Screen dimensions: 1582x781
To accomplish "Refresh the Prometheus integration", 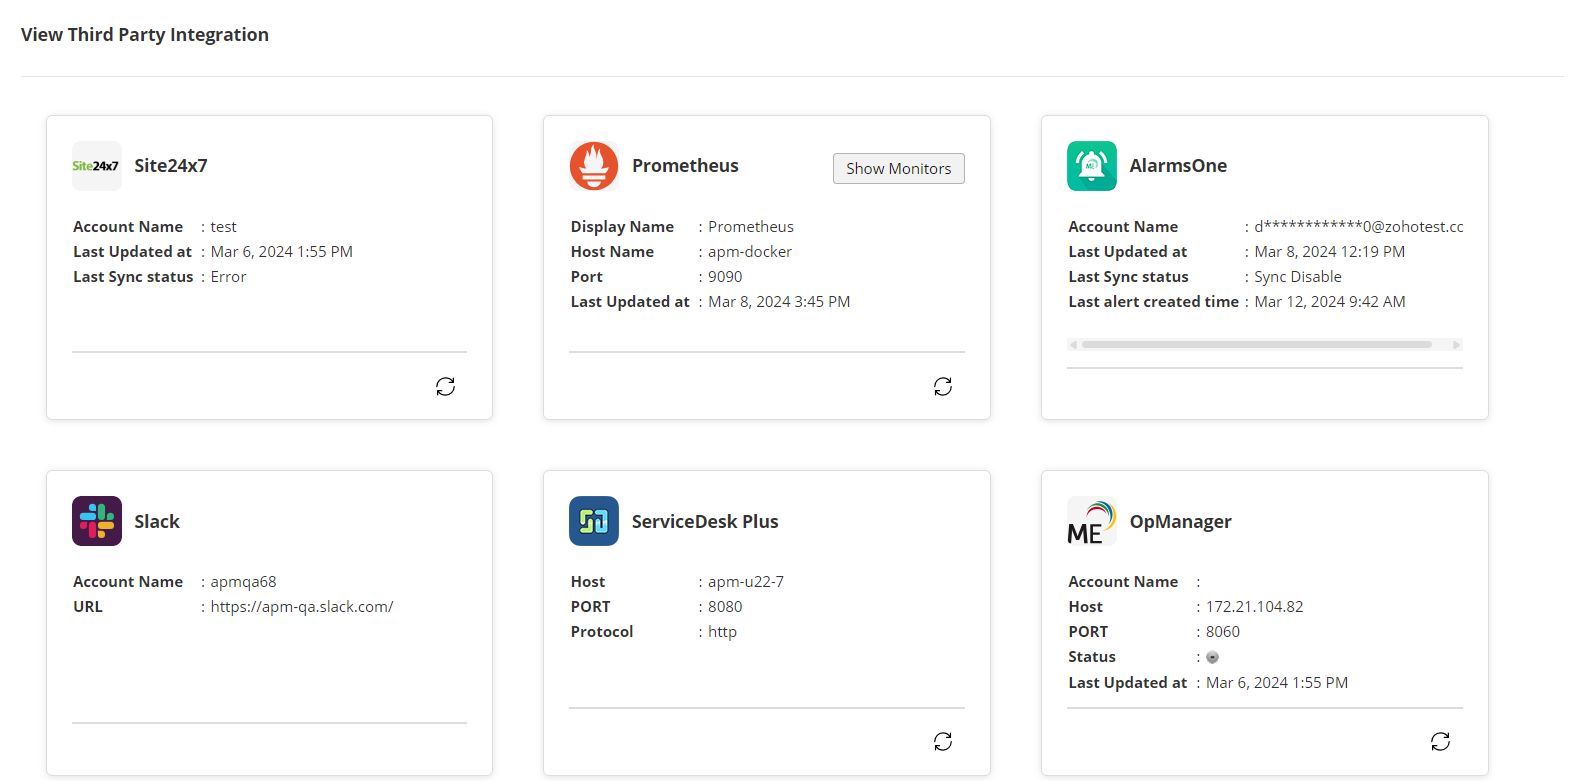I will pyautogui.click(x=943, y=386).
